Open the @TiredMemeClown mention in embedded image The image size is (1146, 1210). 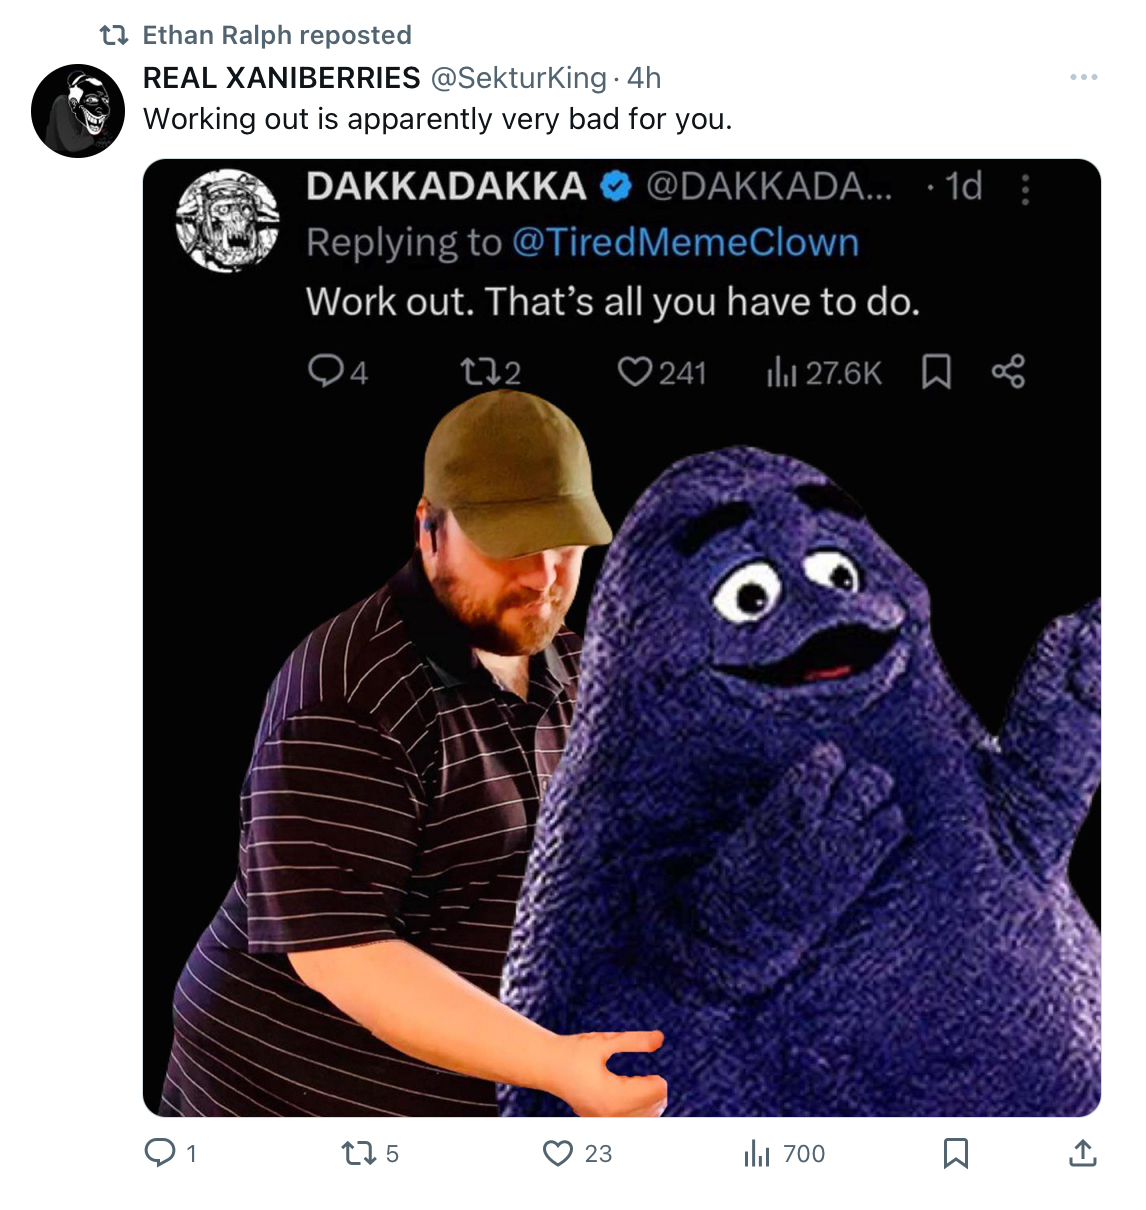(x=685, y=243)
